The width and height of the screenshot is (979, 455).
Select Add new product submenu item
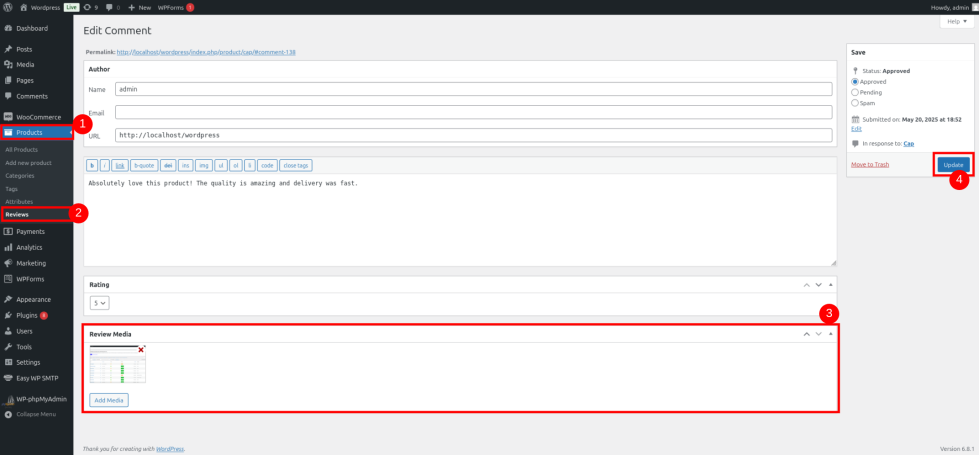point(28,162)
